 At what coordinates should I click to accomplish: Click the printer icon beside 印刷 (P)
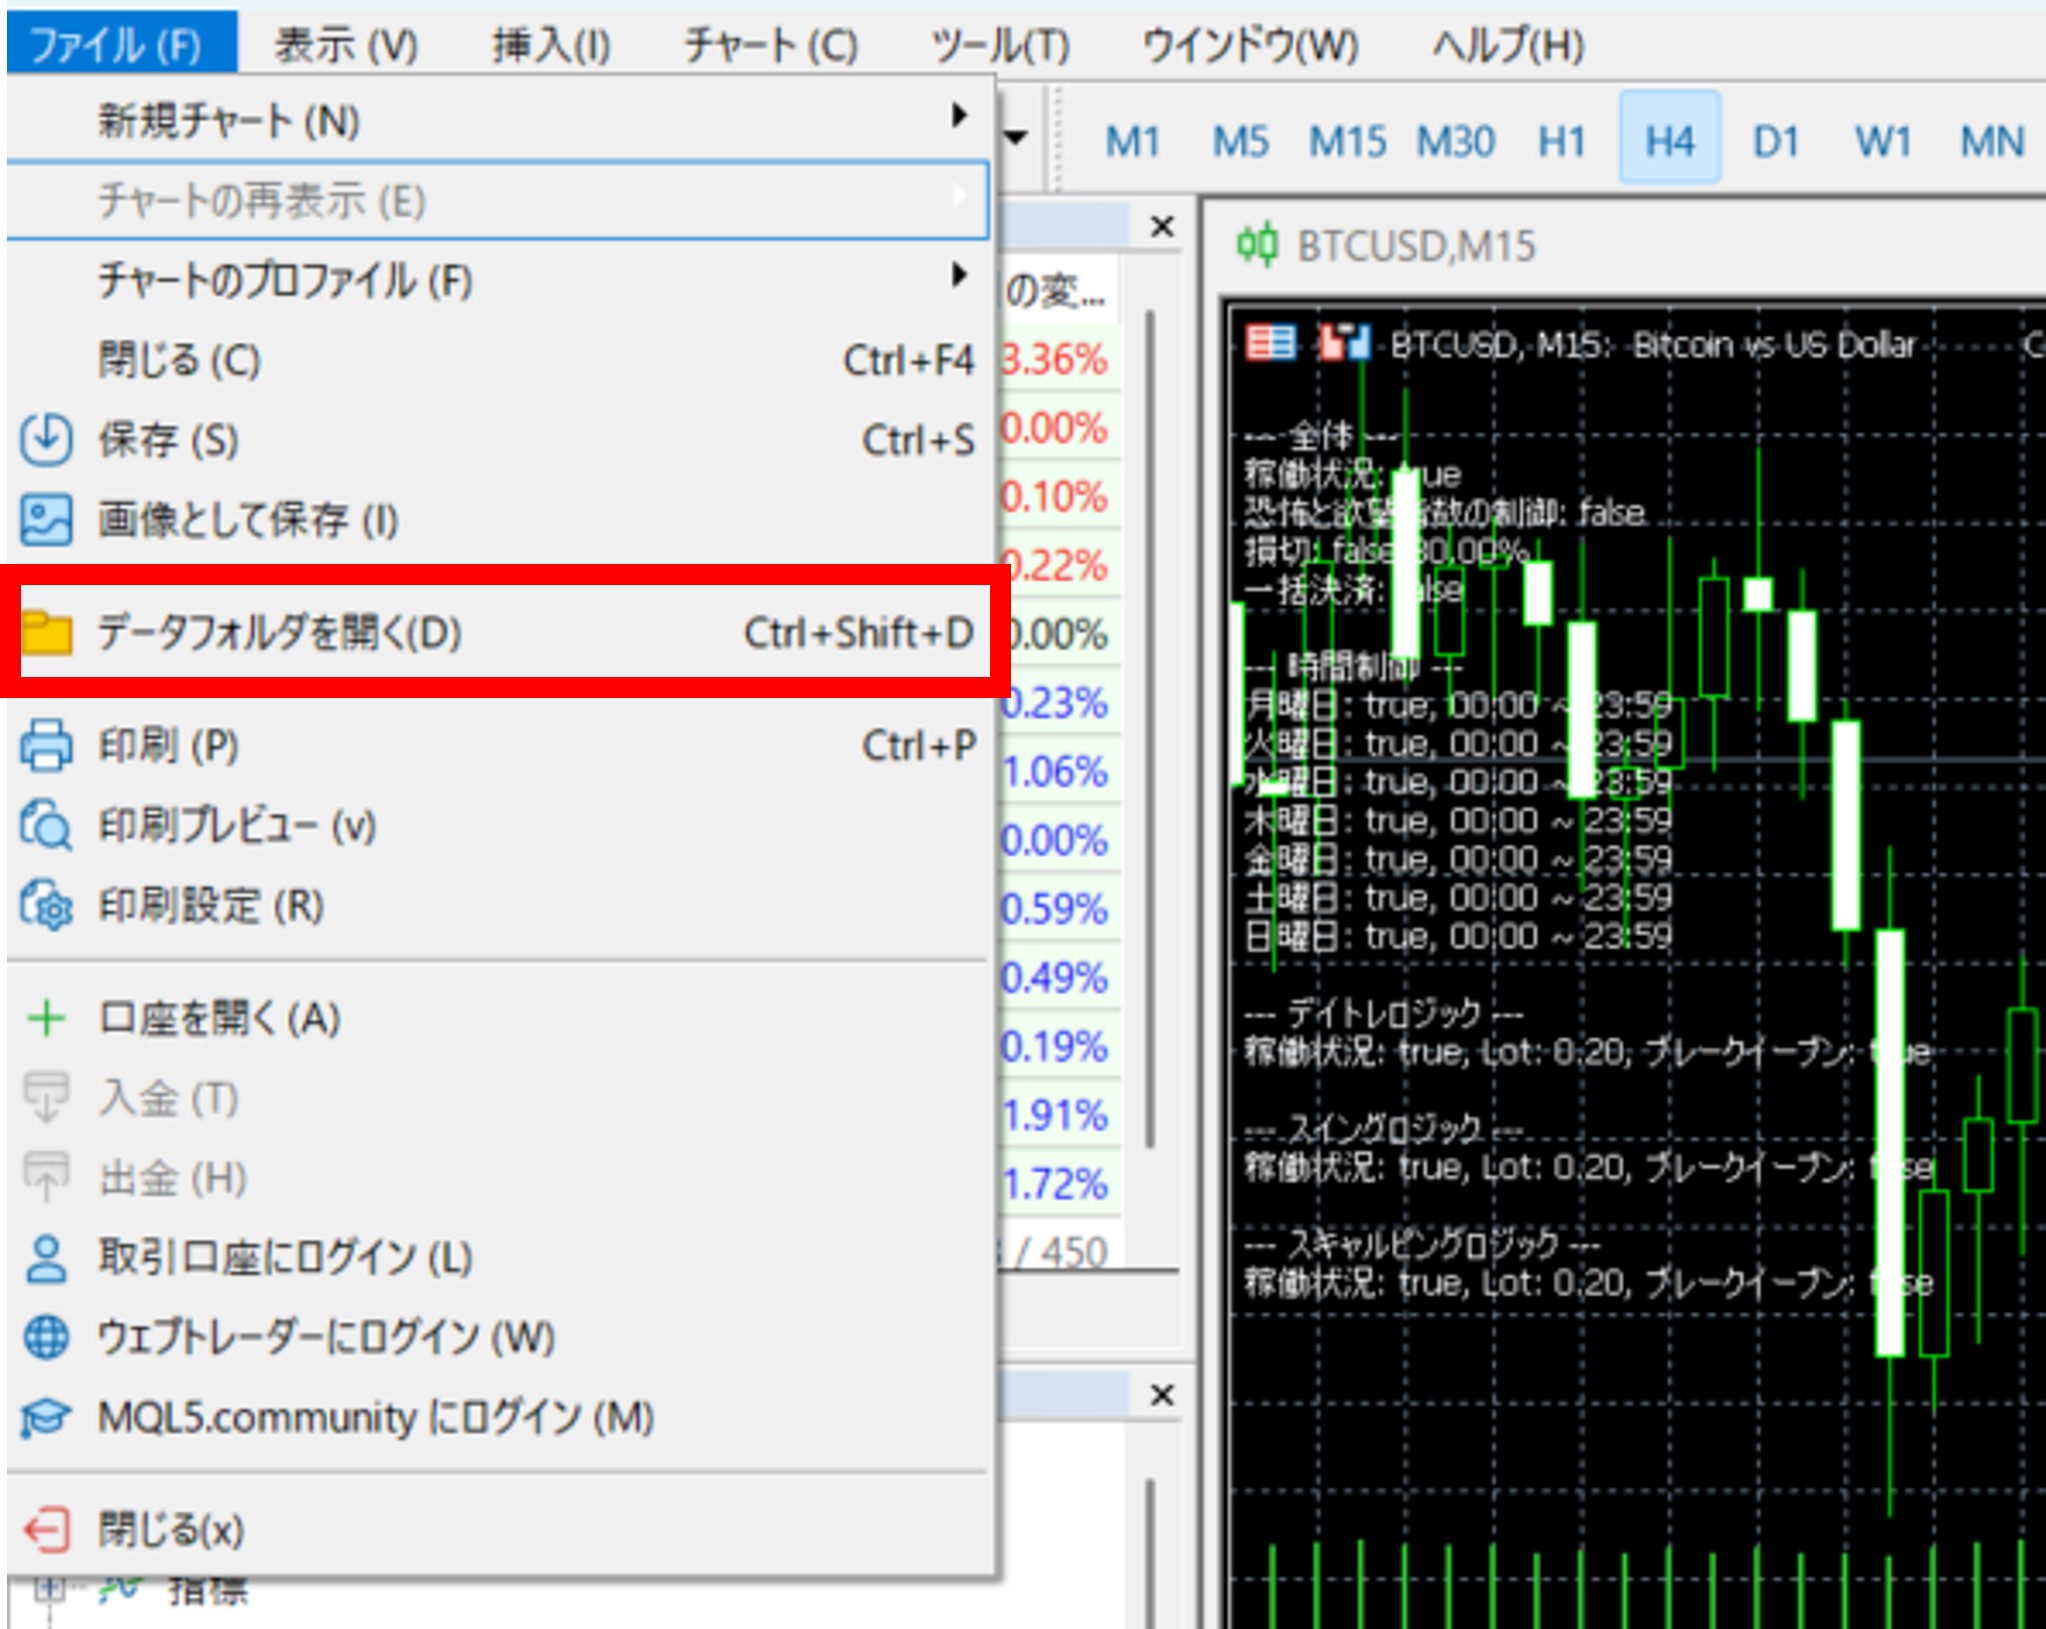pos(46,746)
